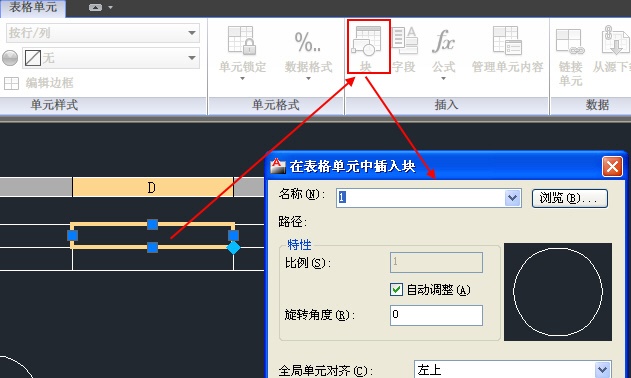Open the 全局单元对齐 alignment dropdown
The image size is (631, 378).
point(513,369)
